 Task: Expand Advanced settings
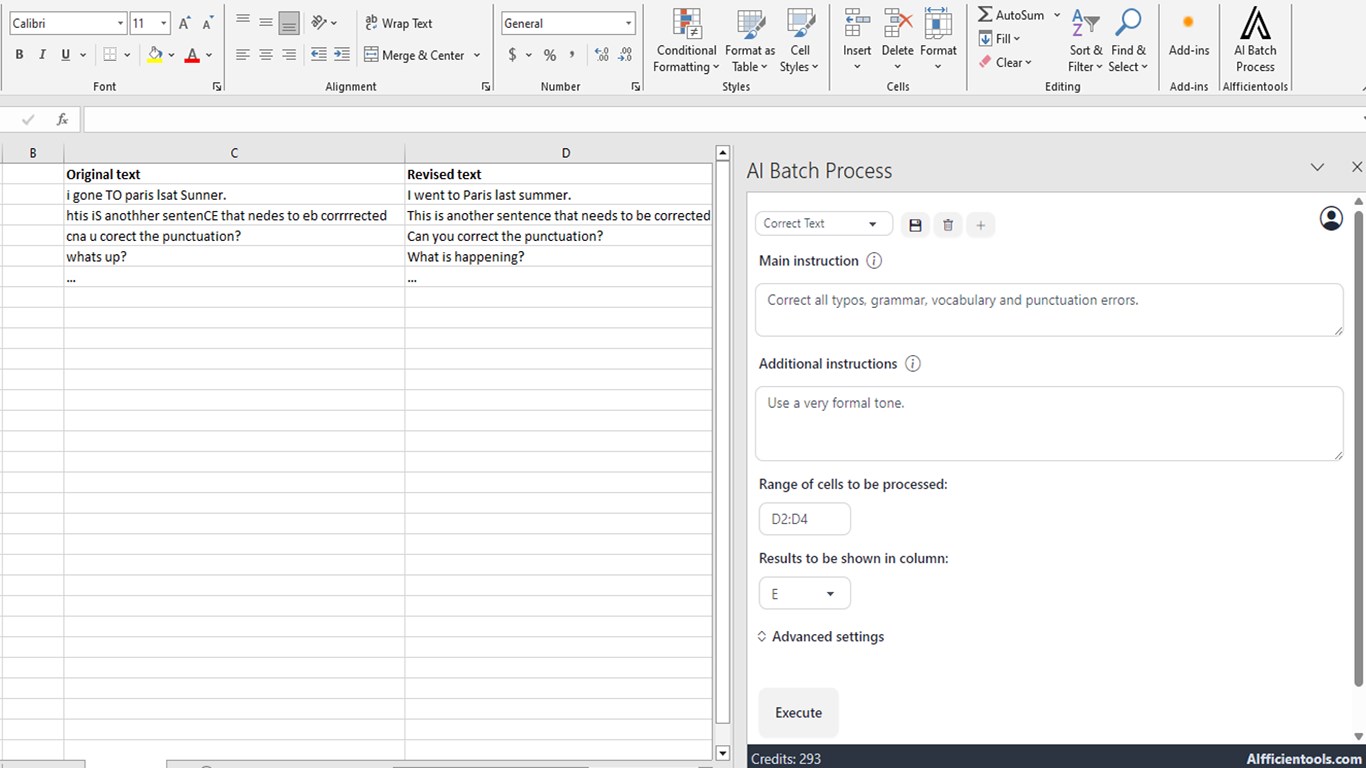pos(820,637)
